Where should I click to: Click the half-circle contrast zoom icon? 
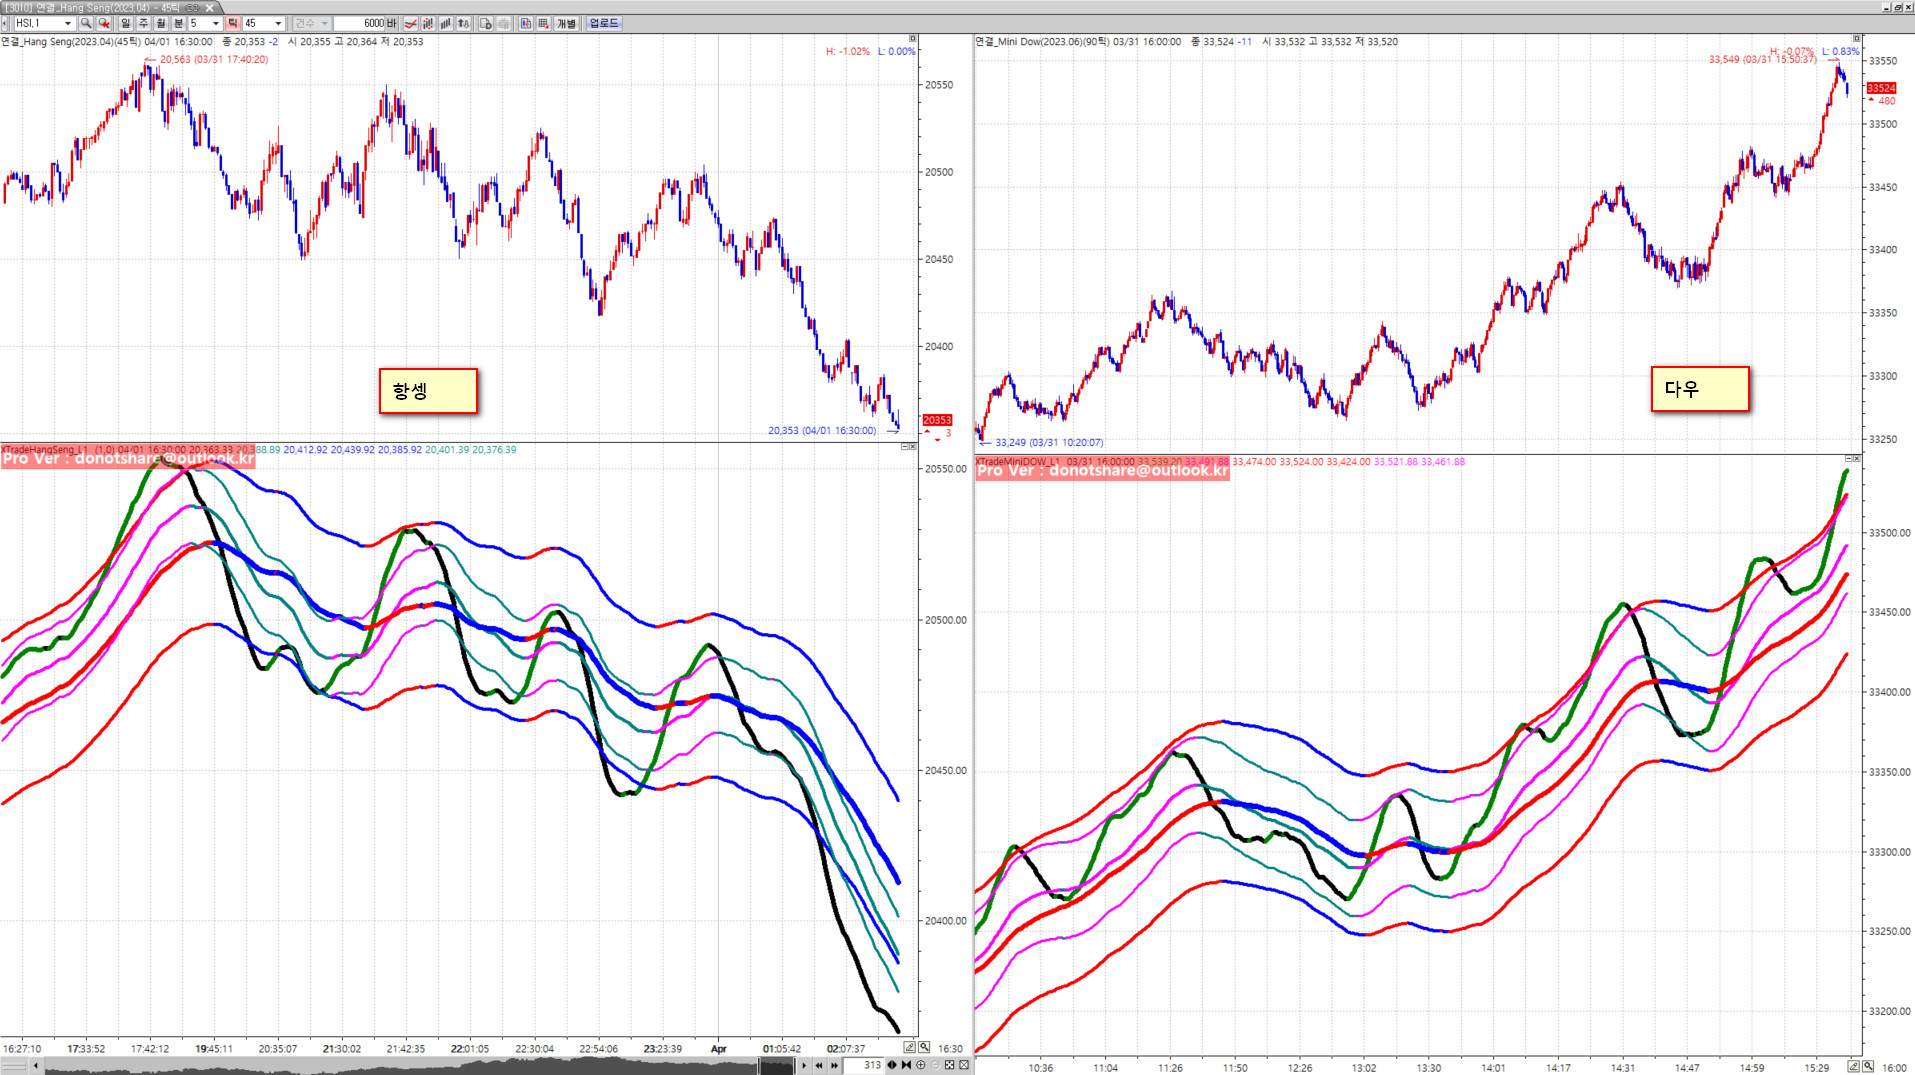[892, 1066]
